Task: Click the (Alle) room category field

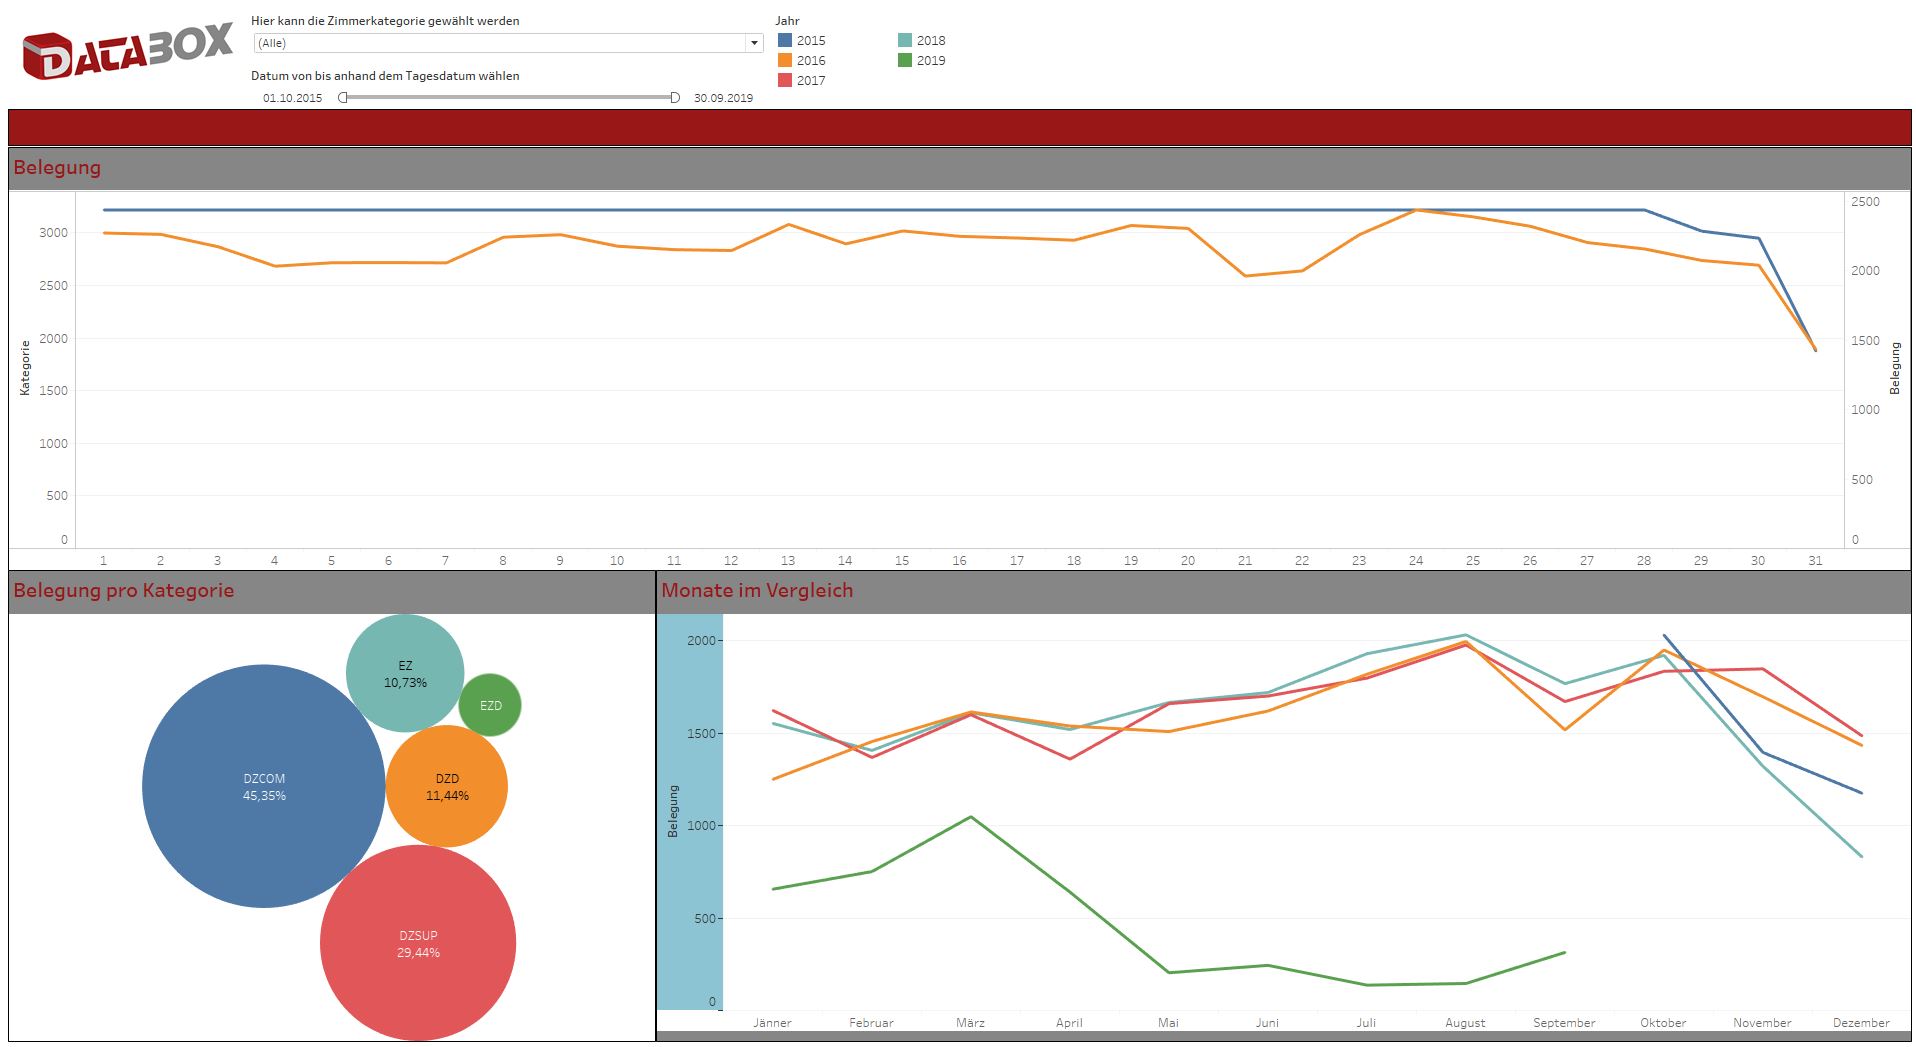Action: [500, 43]
